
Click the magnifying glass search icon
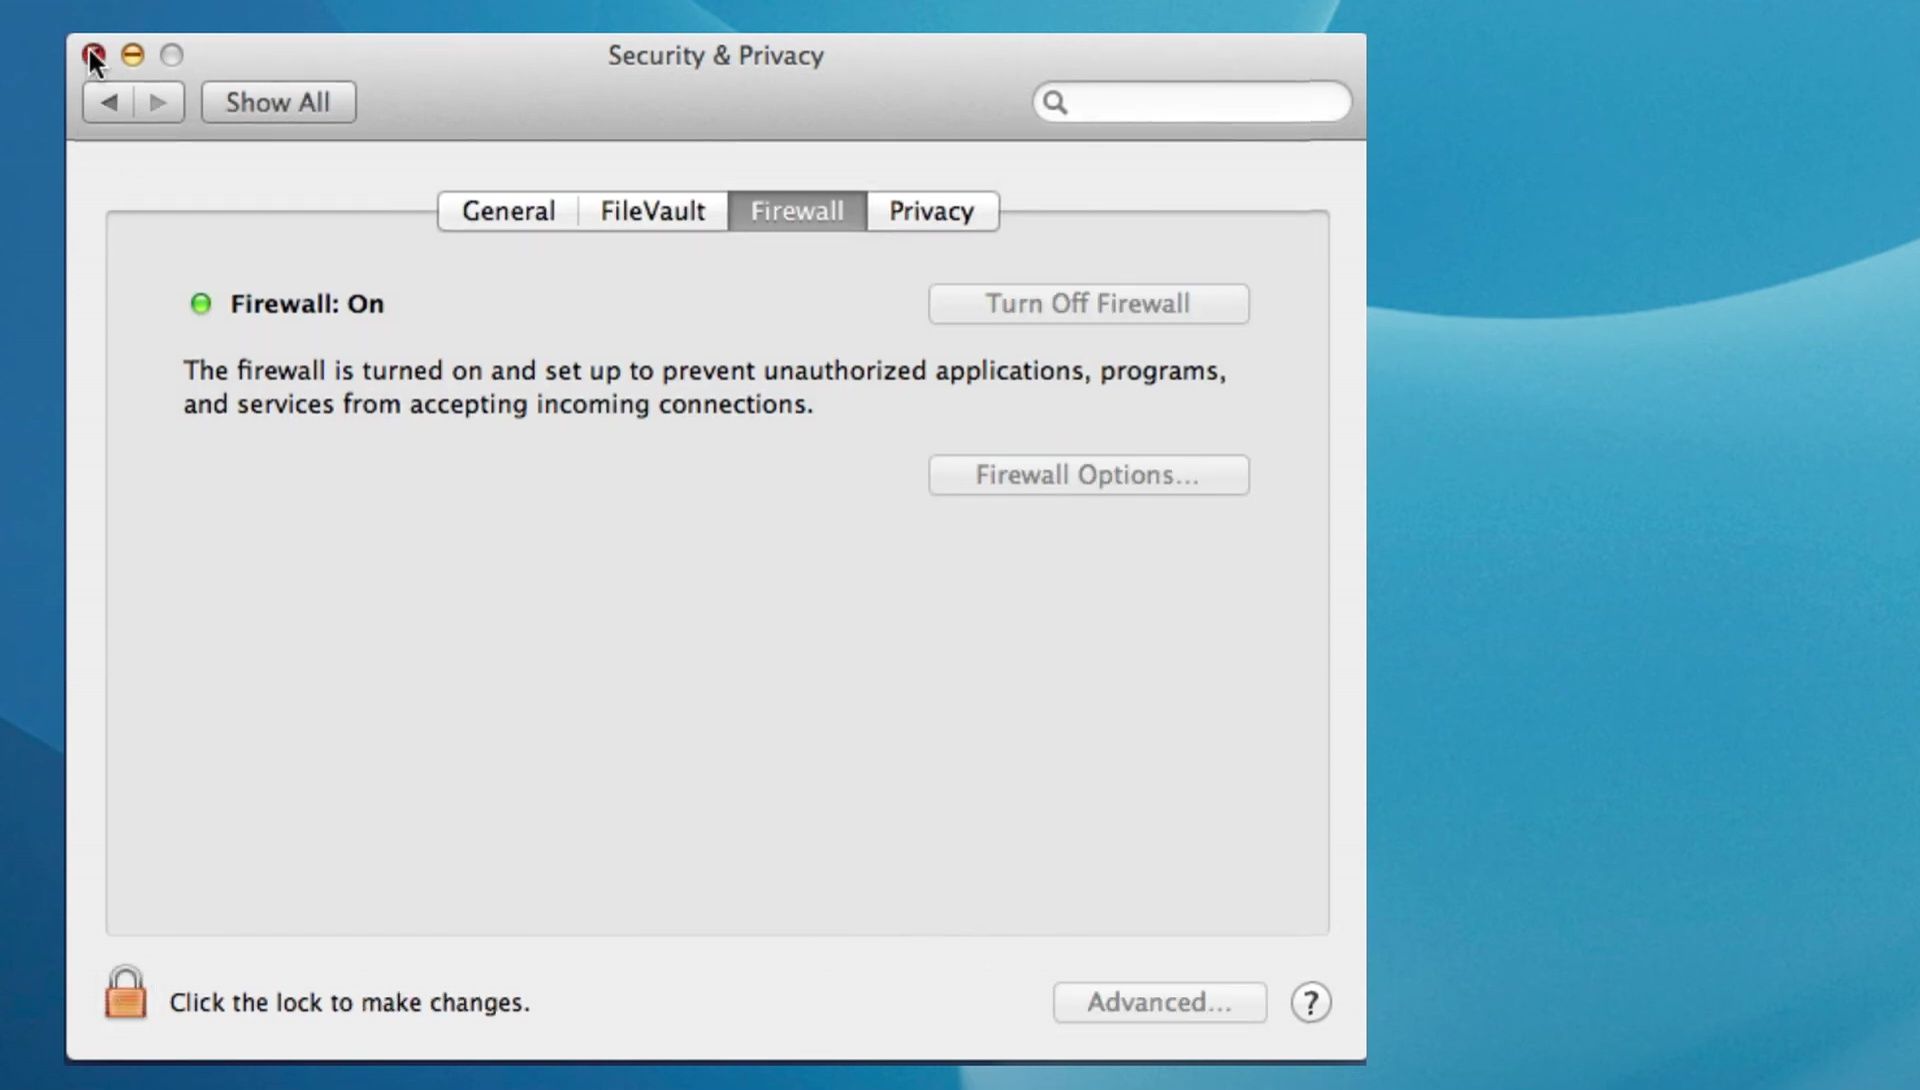coord(1055,102)
